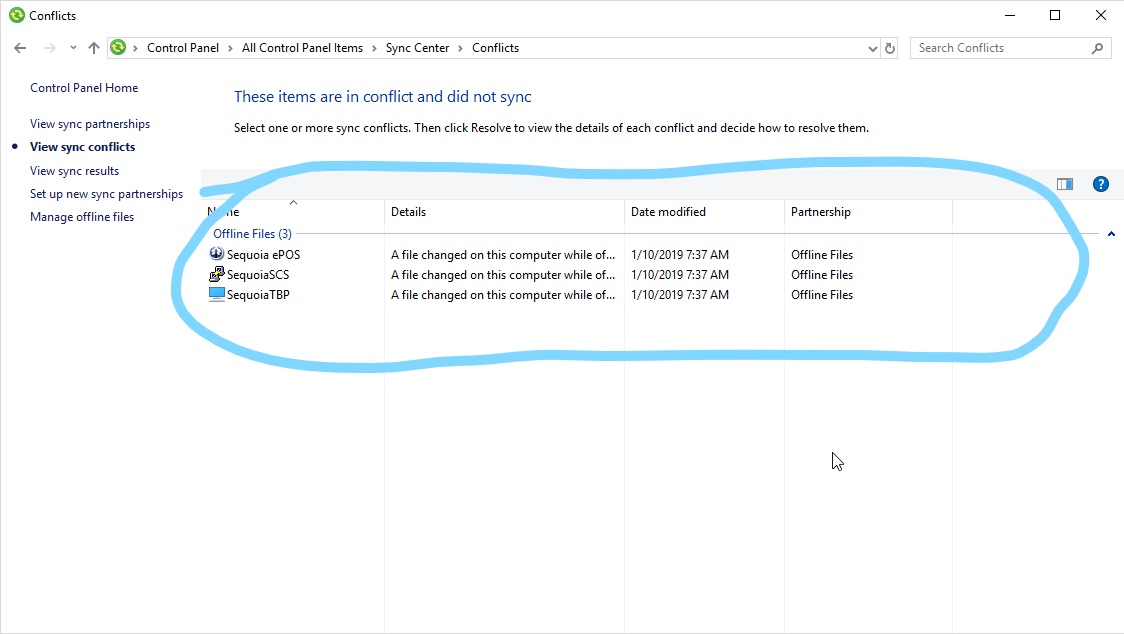1124x634 pixels.
Task: Click the SequoiaSCS file icon
Action: click(x=217, y=274)
